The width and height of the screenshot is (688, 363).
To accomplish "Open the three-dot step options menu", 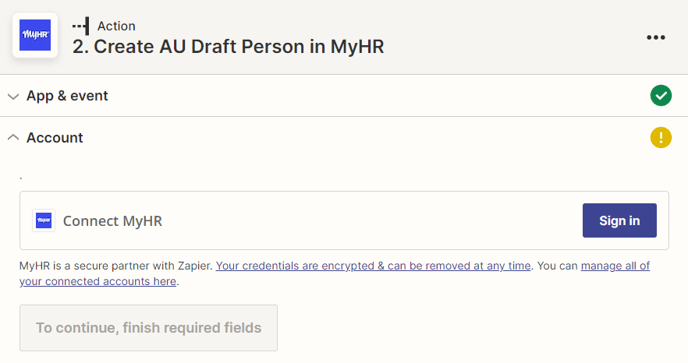I will (x=656, y=37).
